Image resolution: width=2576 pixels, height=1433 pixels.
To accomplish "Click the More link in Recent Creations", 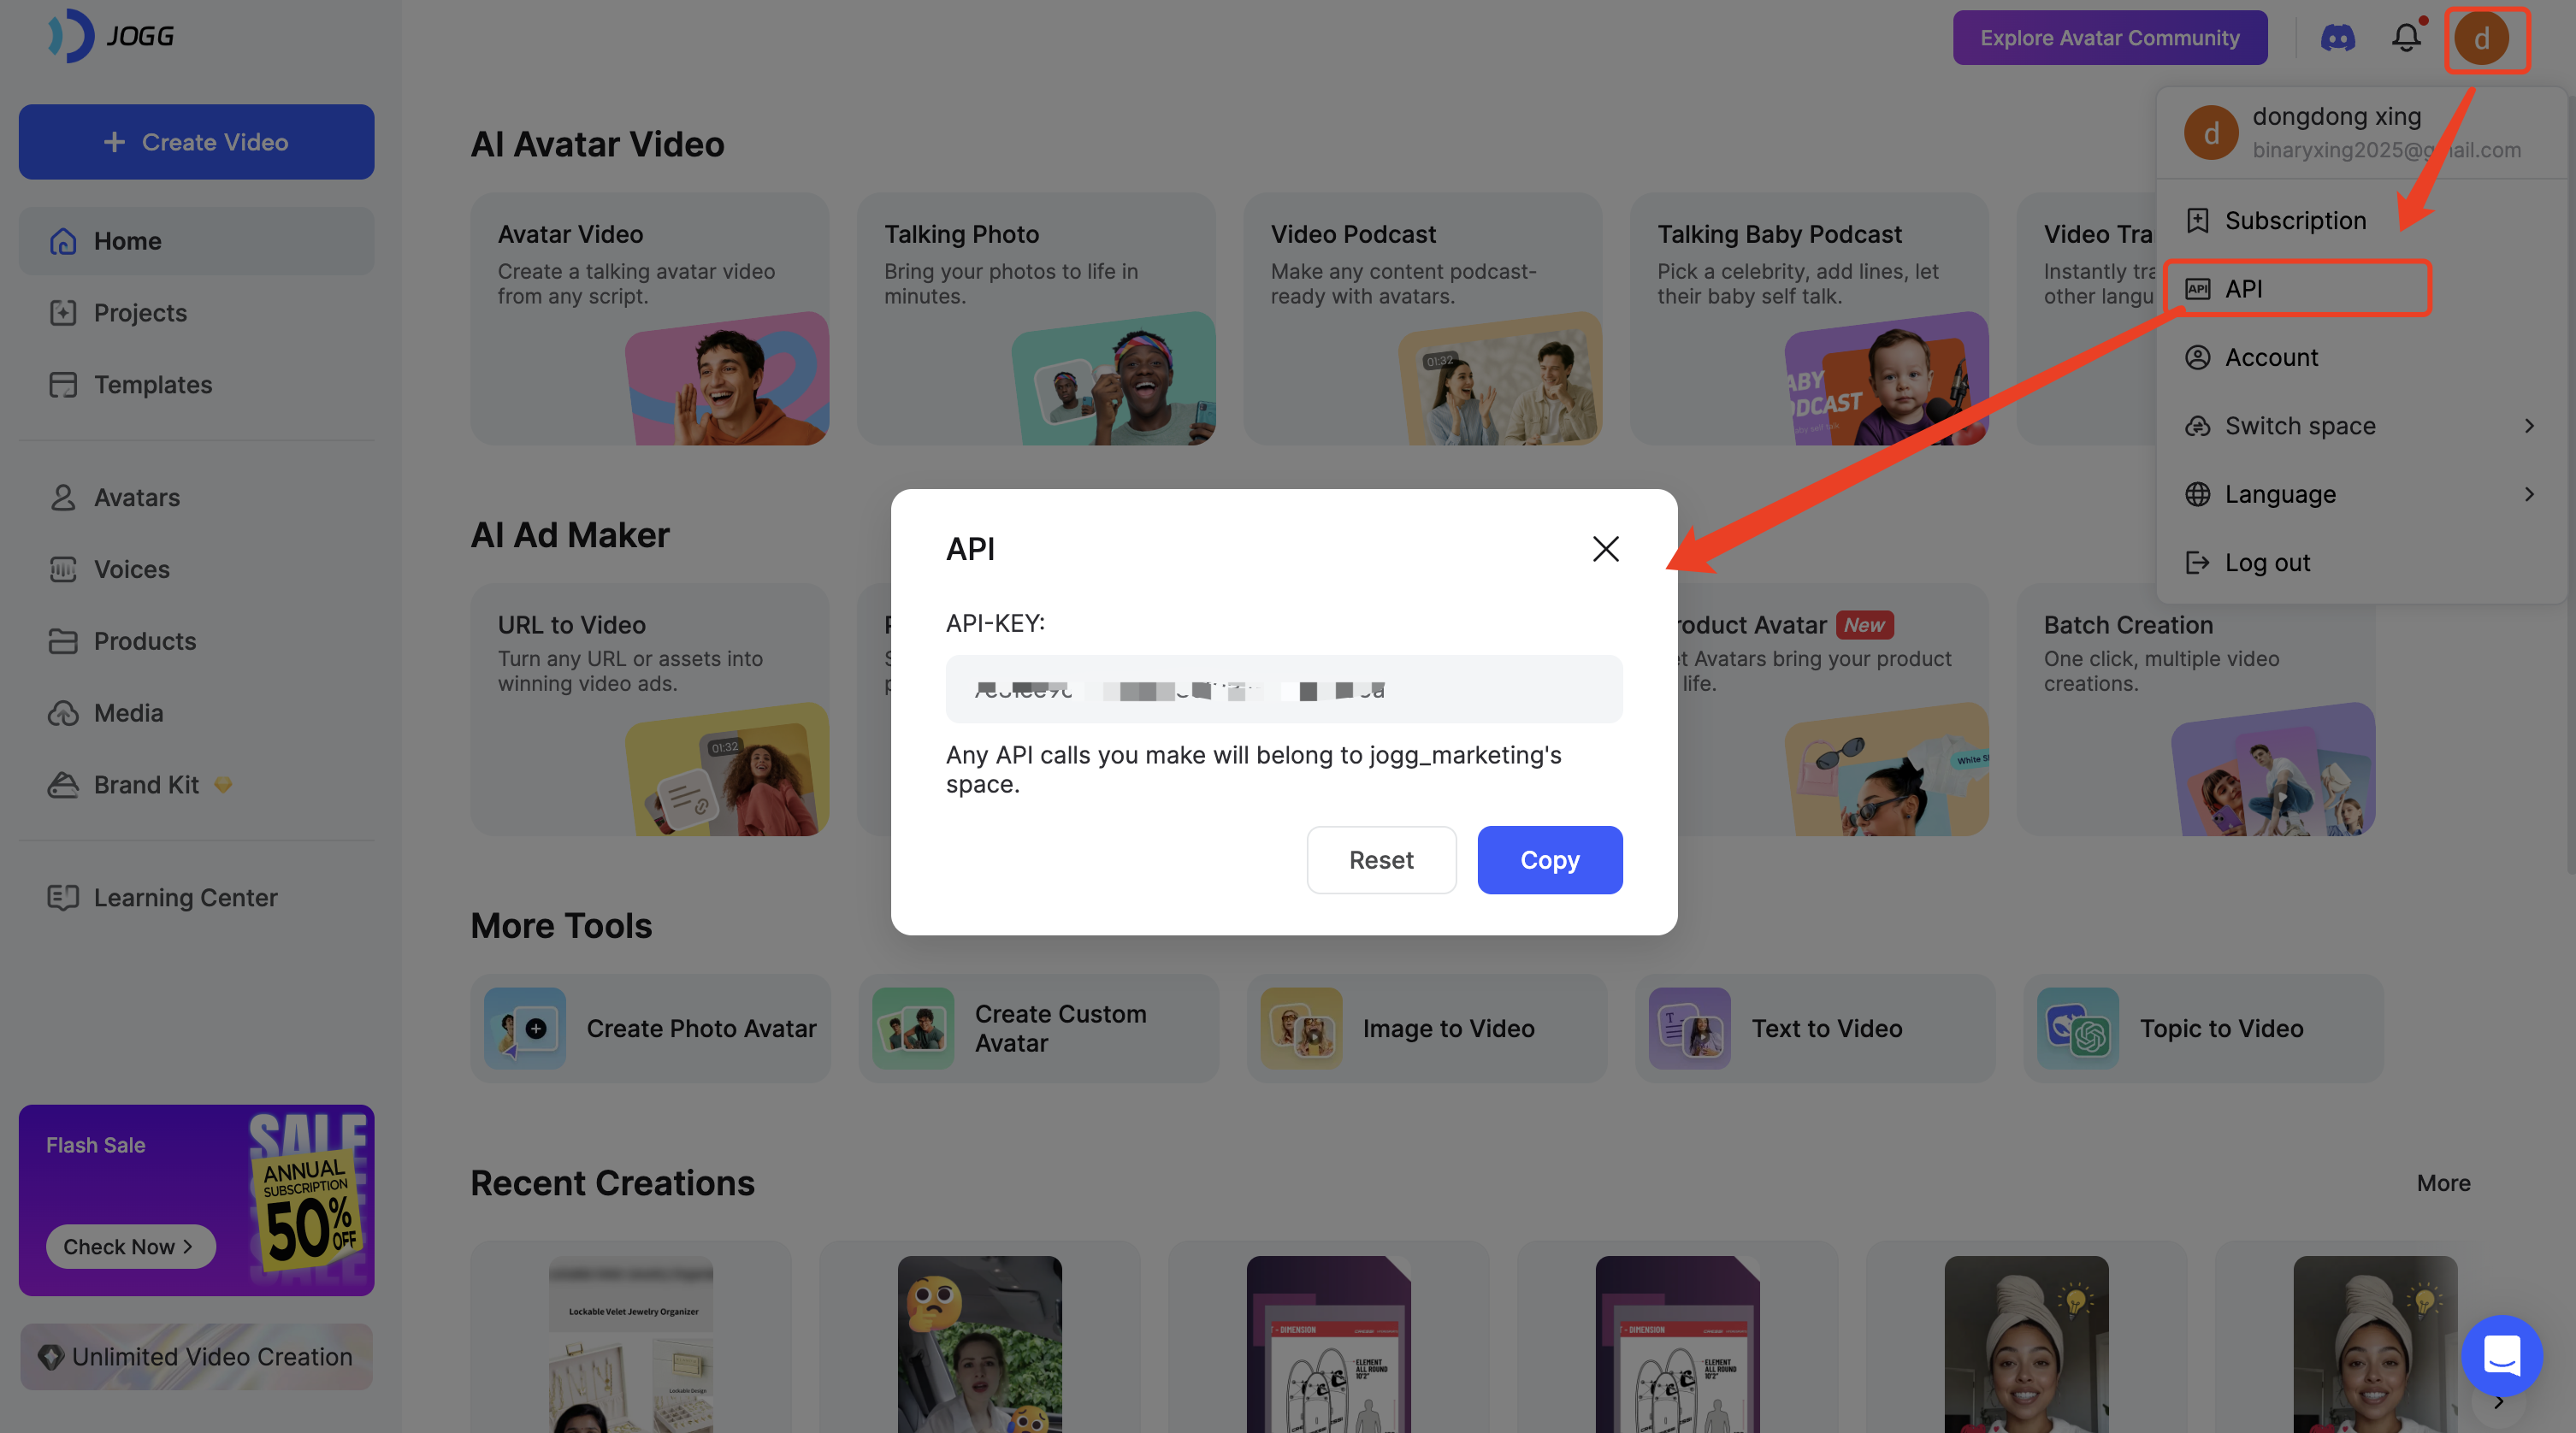I will tap(2442, 1183).
